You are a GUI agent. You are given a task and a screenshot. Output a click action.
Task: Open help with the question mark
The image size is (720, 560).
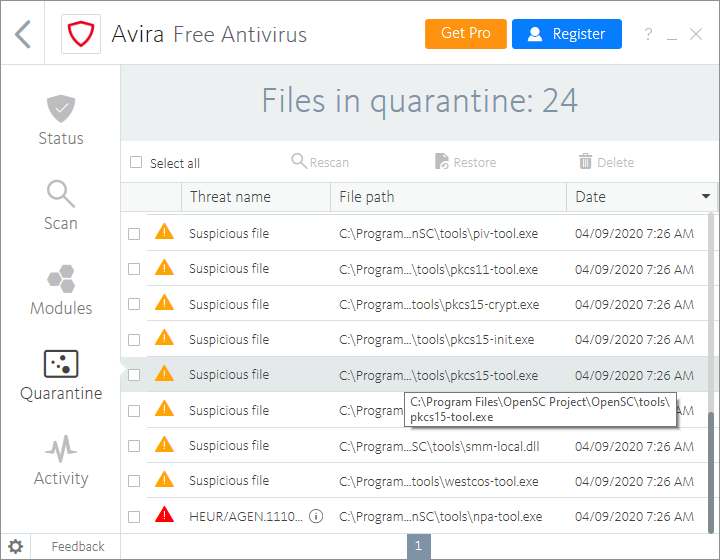point(648,34)
